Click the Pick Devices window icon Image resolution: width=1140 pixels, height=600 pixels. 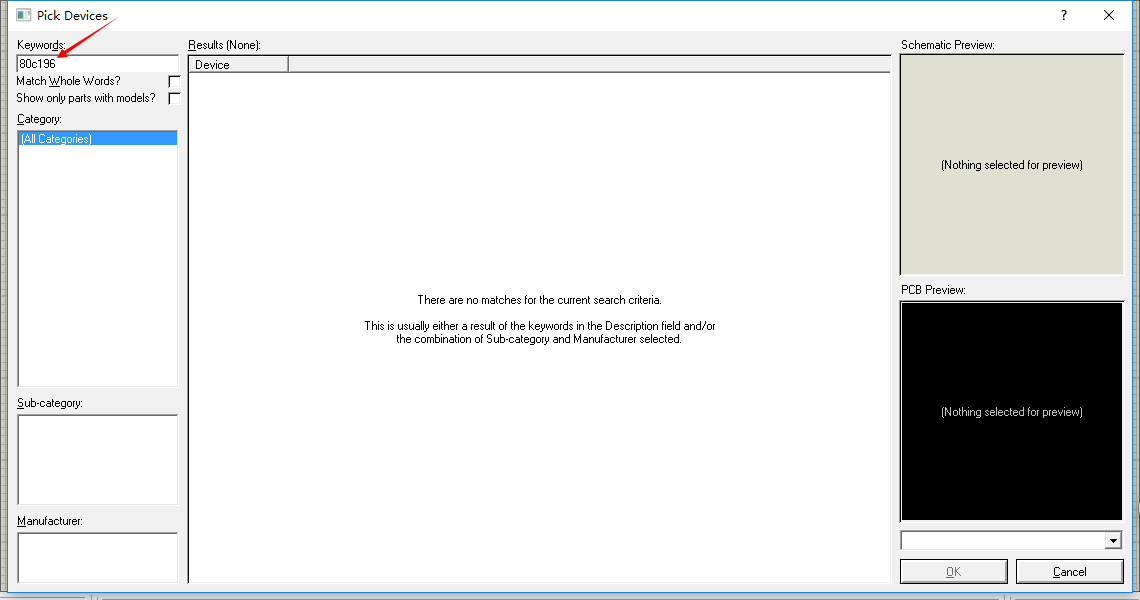(x=24, y=15)
